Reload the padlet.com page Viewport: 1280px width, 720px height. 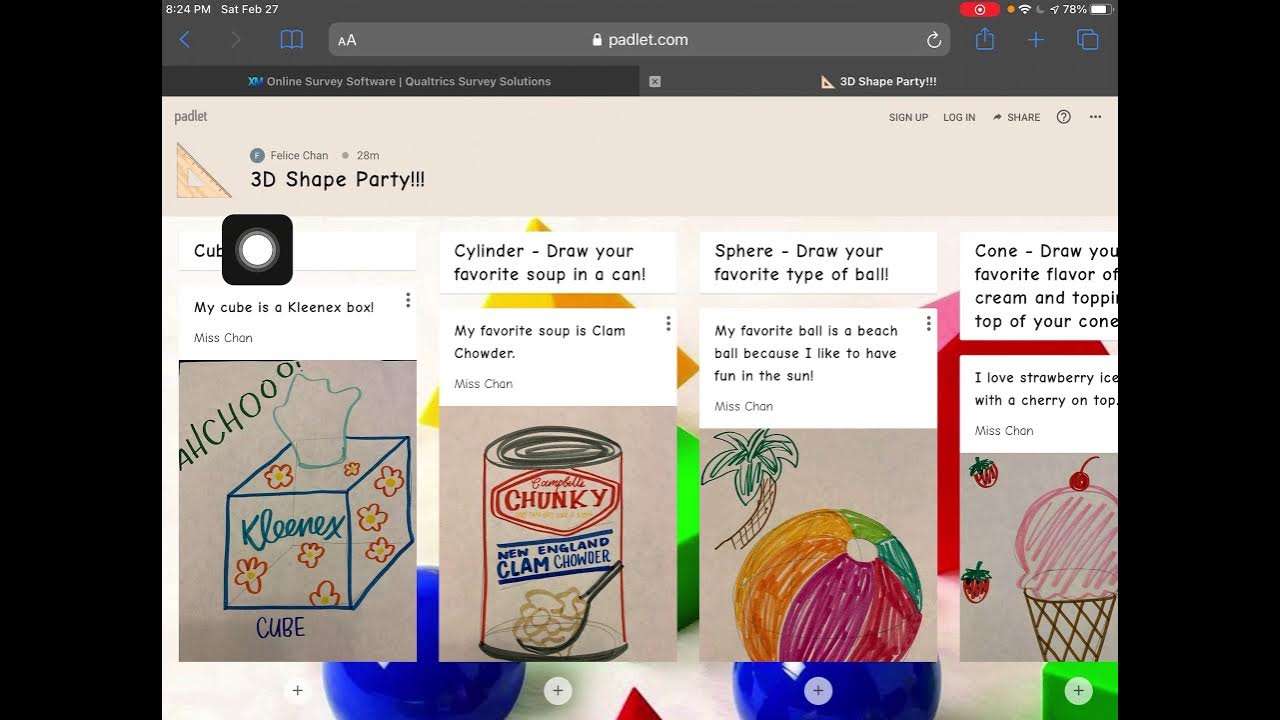934,40
